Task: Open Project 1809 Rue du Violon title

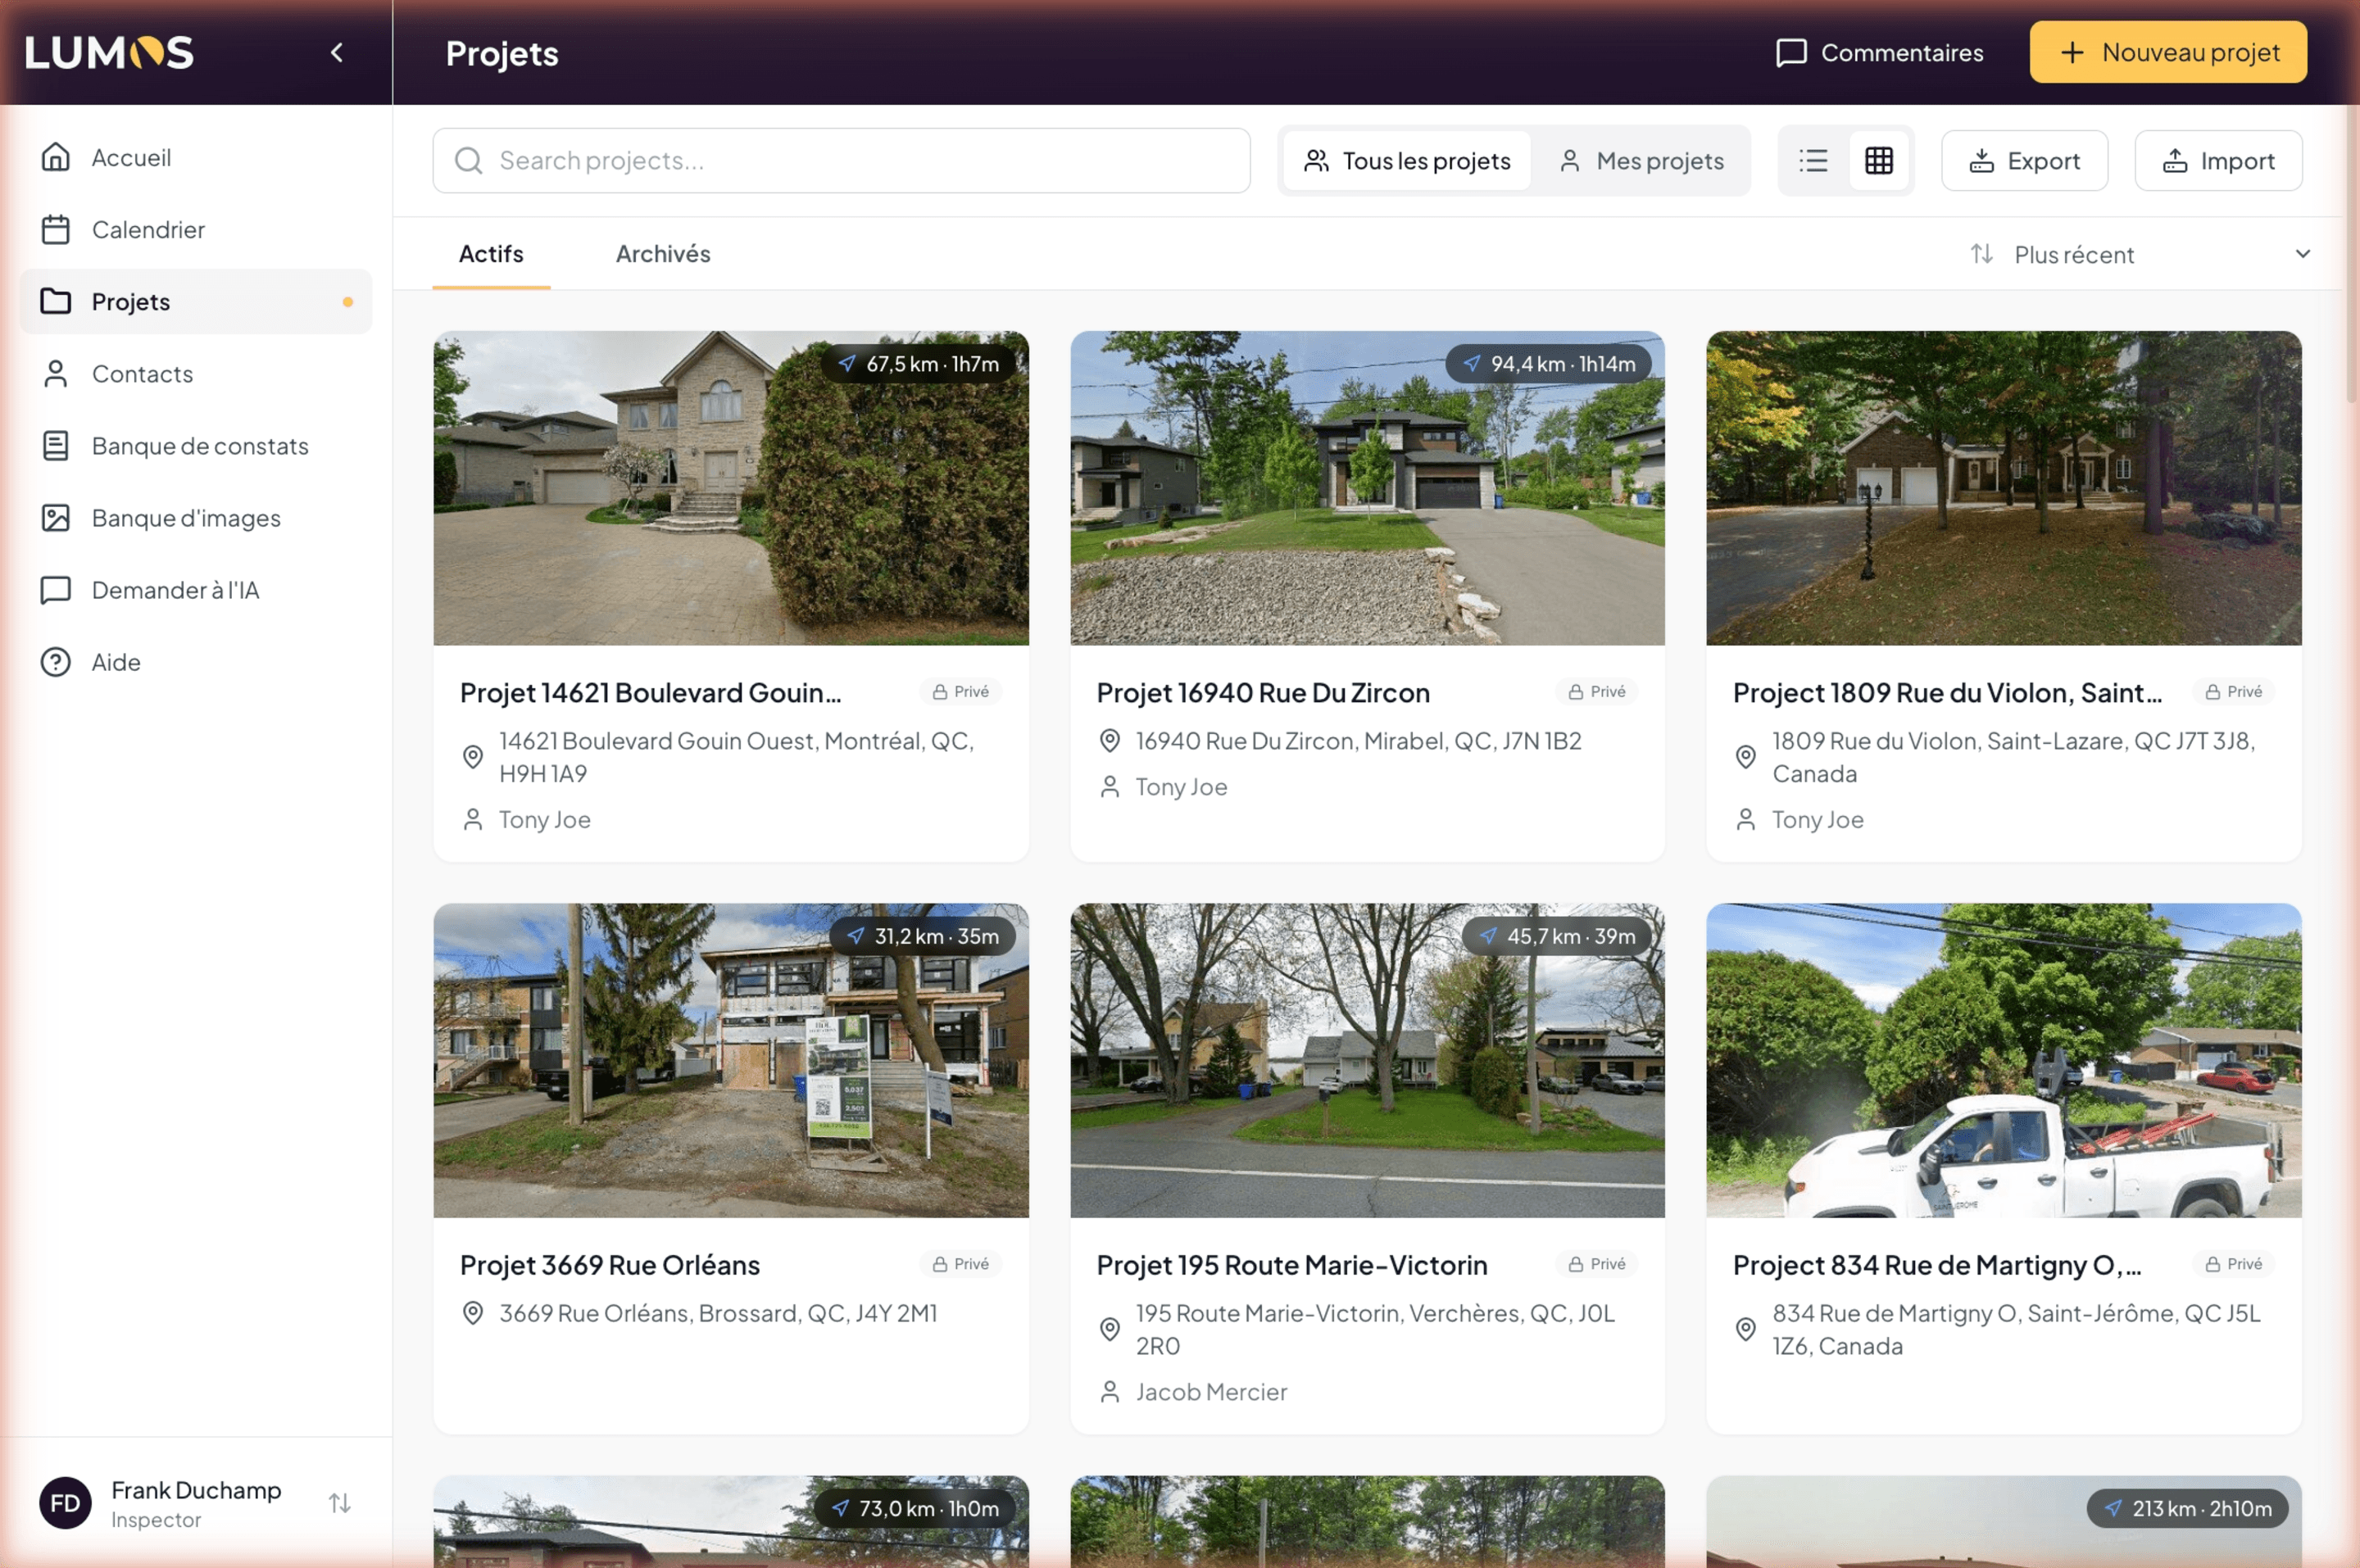Action: [1947, 692]
